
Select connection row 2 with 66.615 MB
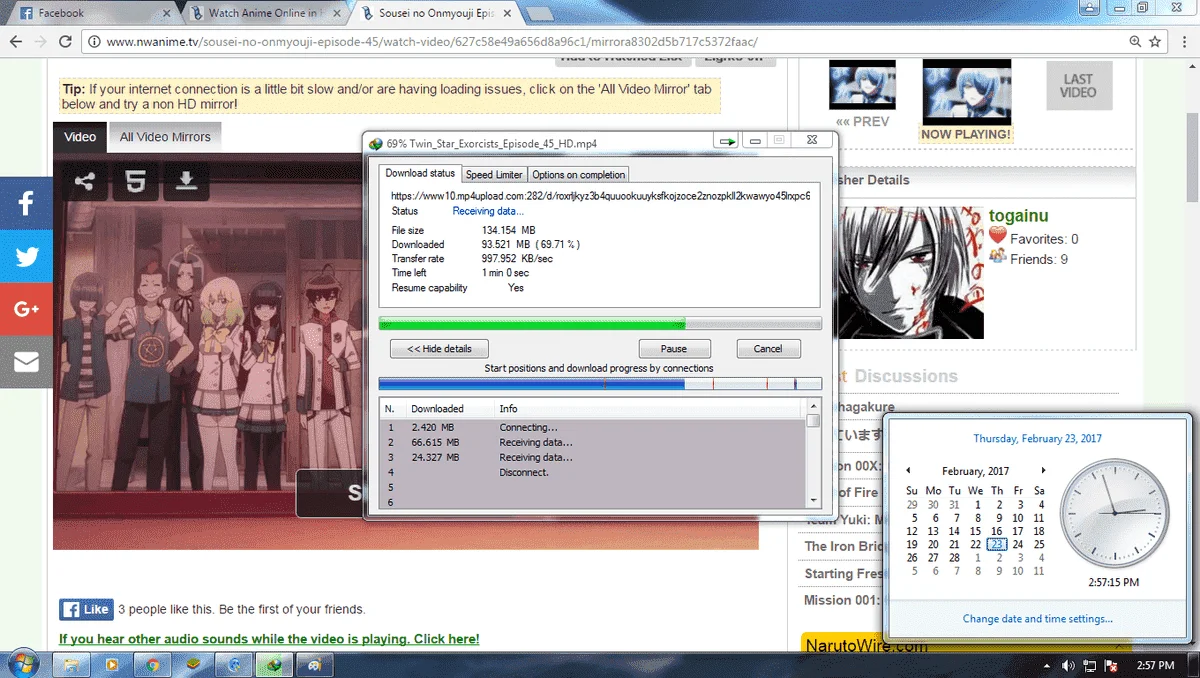point(593,442)
